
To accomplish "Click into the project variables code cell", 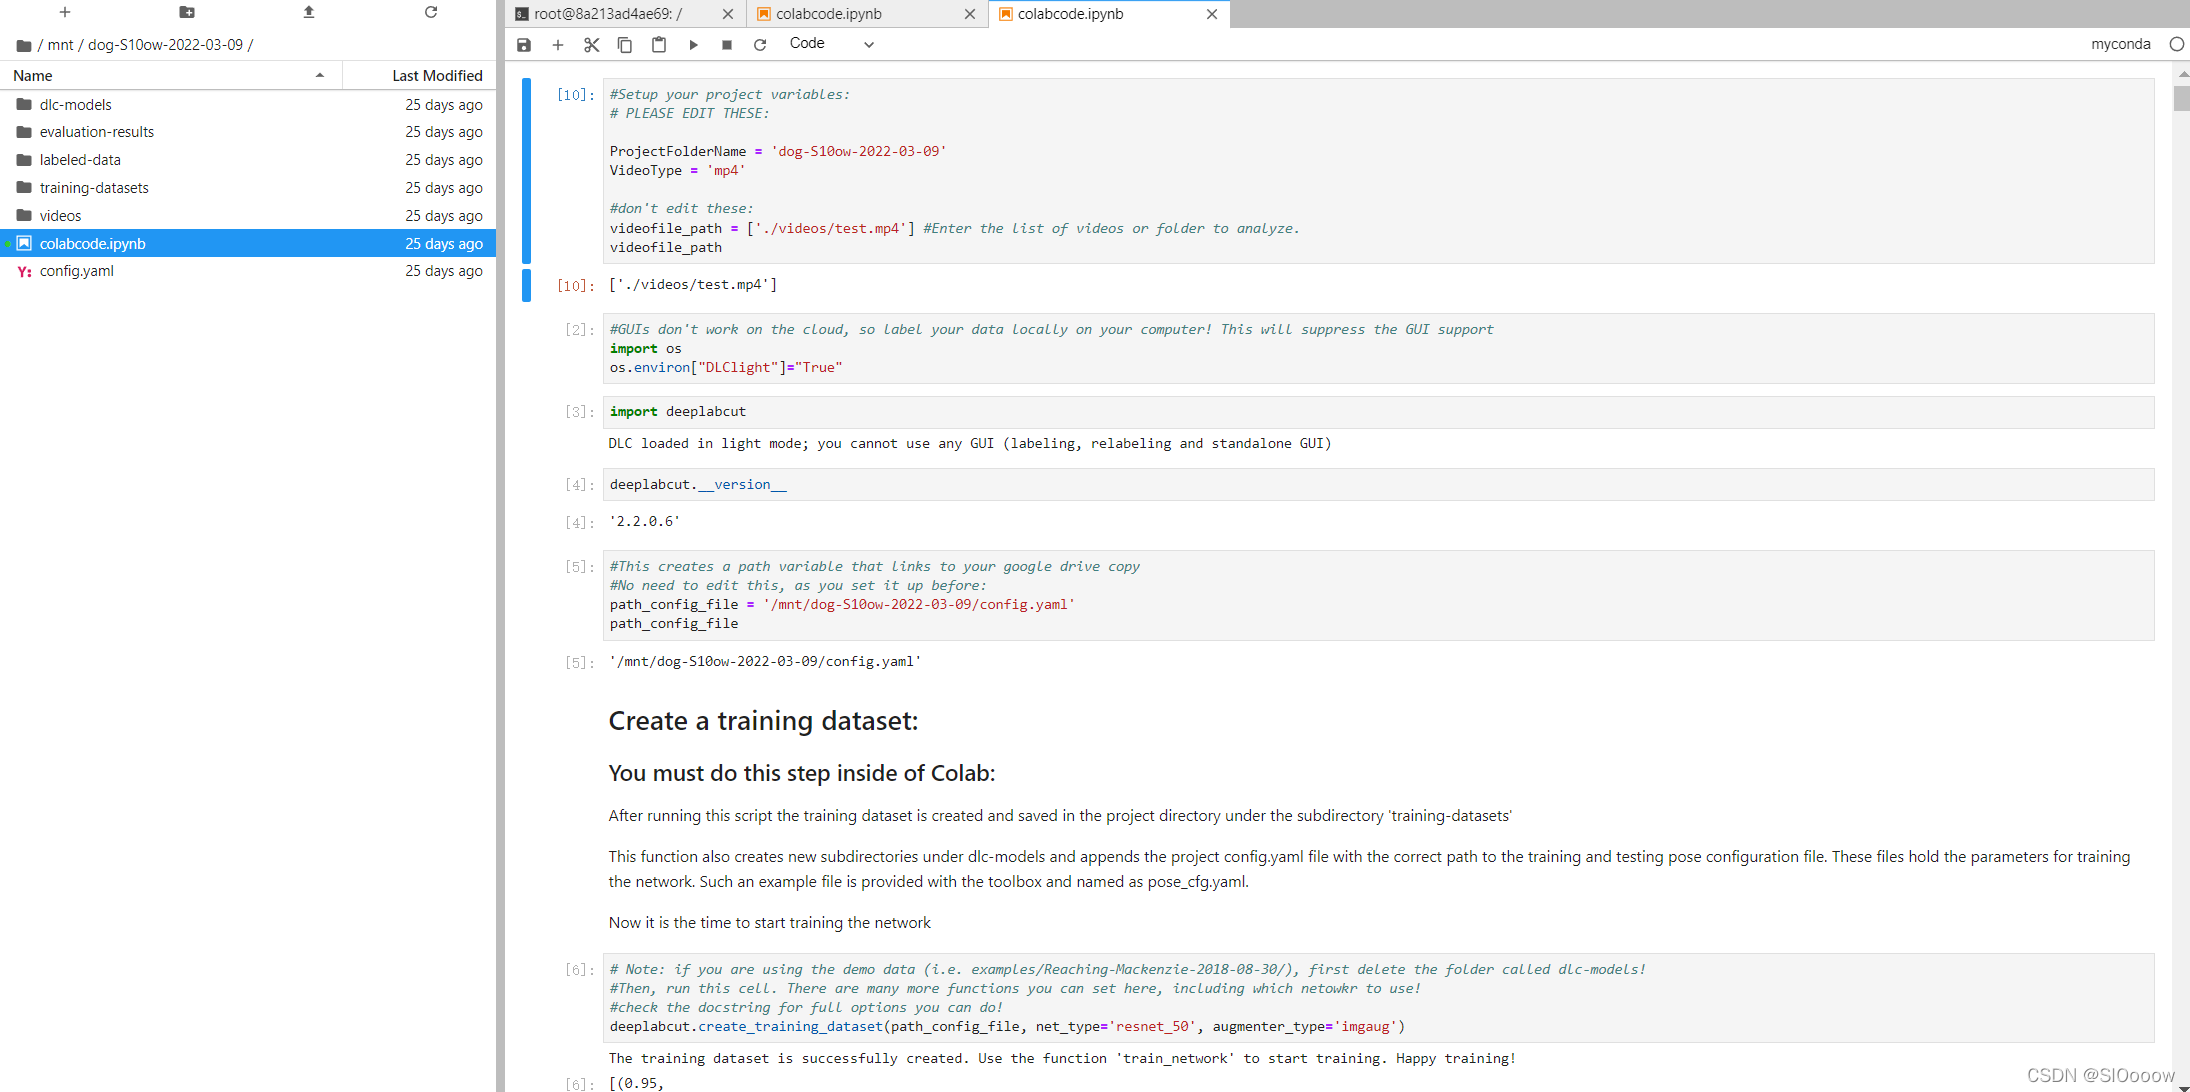I will click(x=1378, y=171).
